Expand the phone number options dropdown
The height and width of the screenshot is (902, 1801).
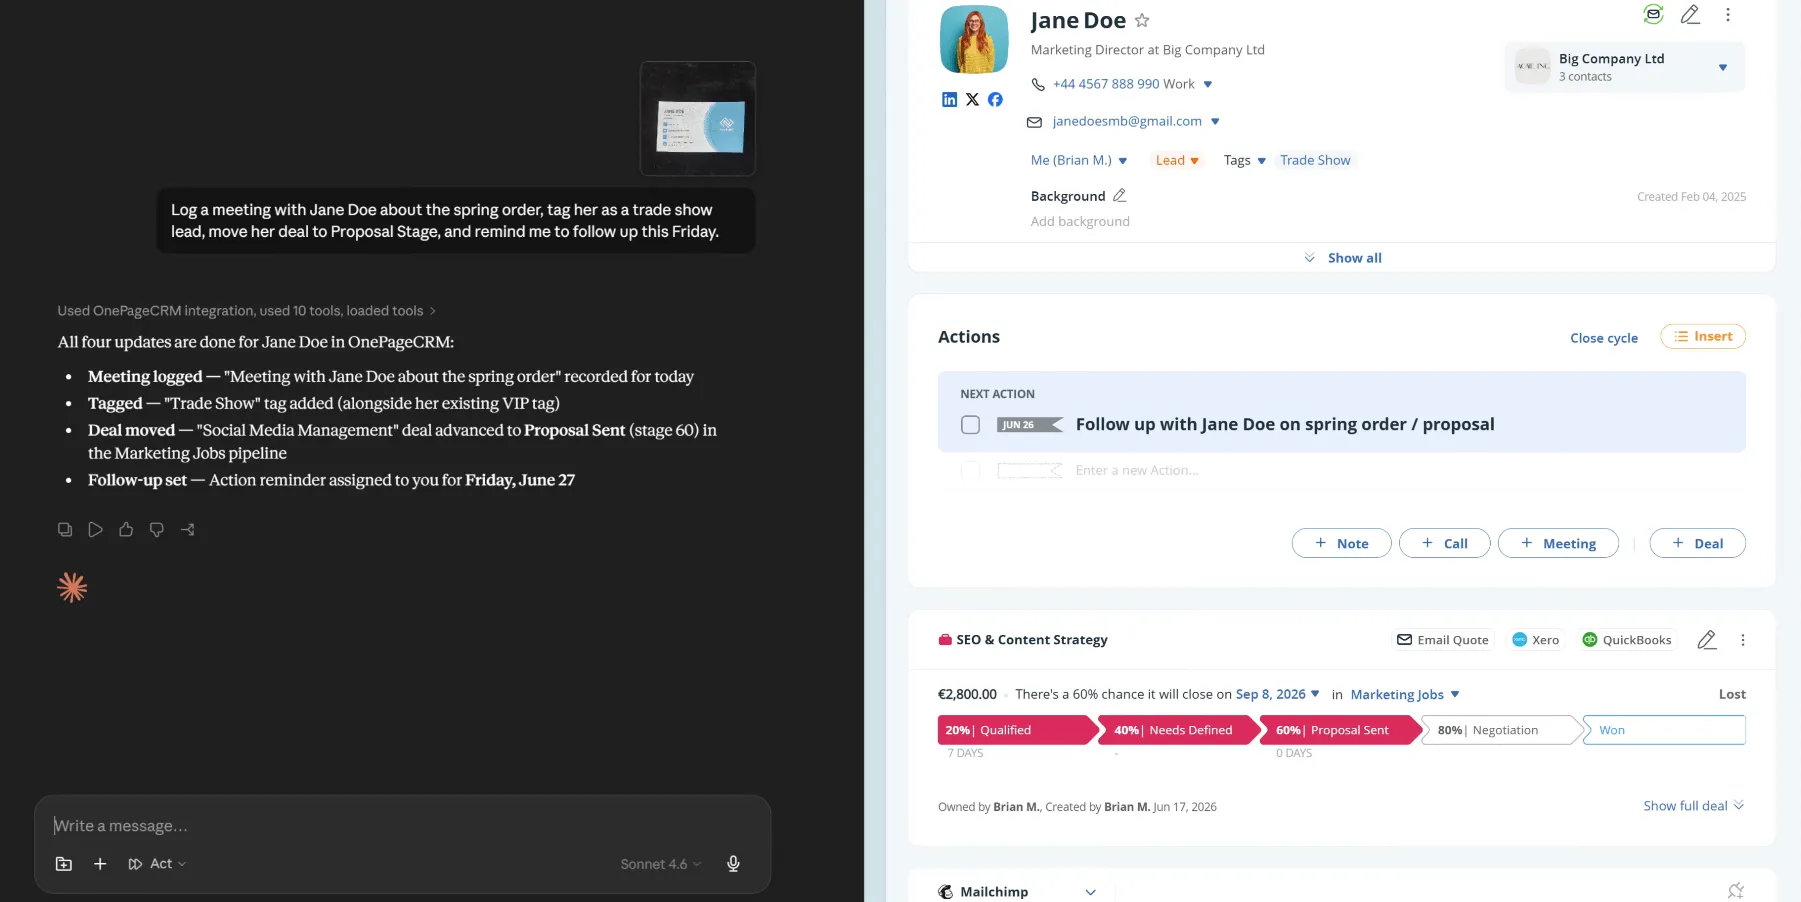[1208, 85]
